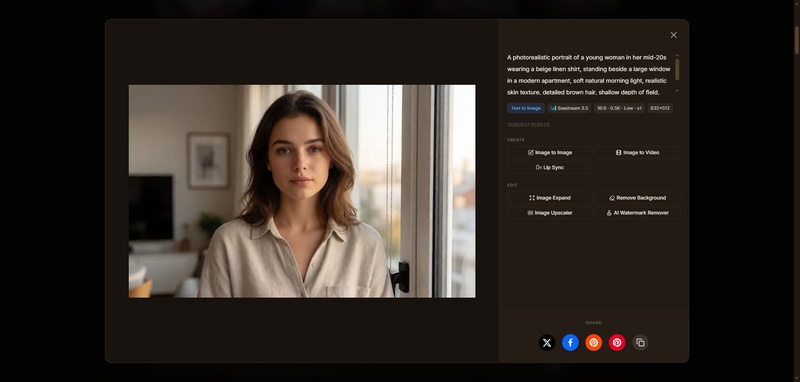Click the 16:9 · 0.5K · Low tag
This screenshot has height=382, width=800.
(x=619, y=108)
